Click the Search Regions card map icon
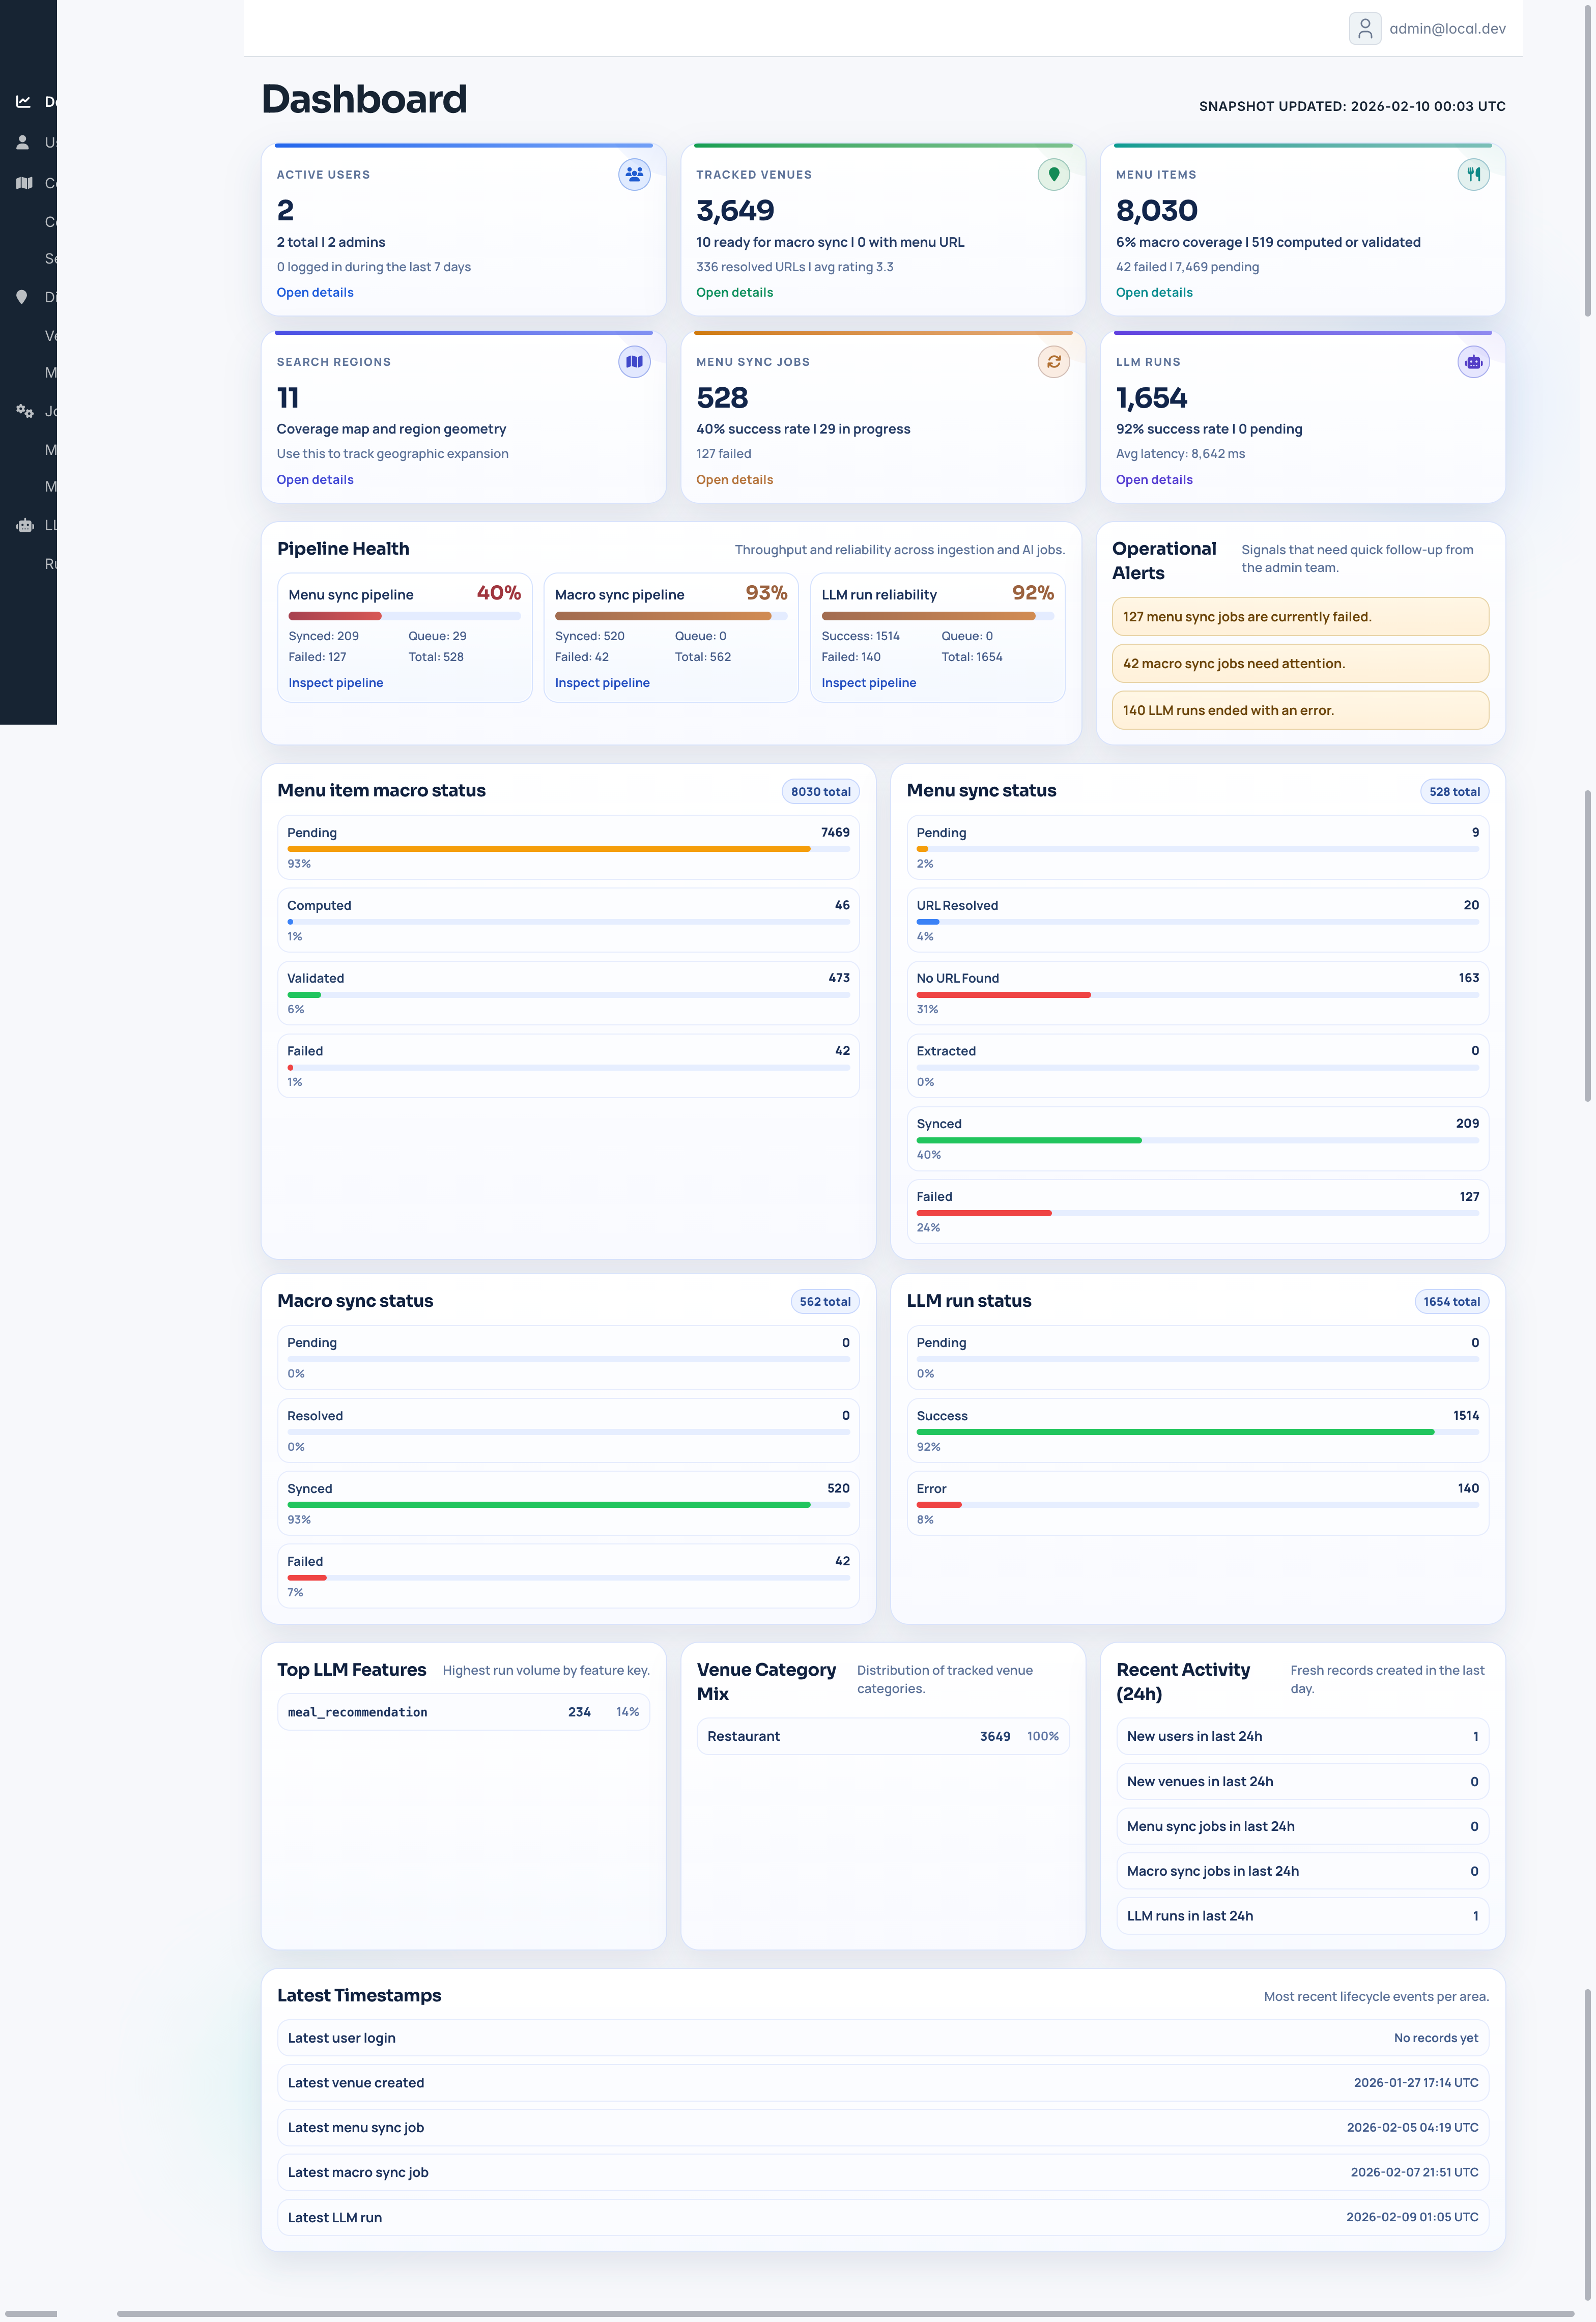This screenshot has height=2322, width=1596. point(634,362)
